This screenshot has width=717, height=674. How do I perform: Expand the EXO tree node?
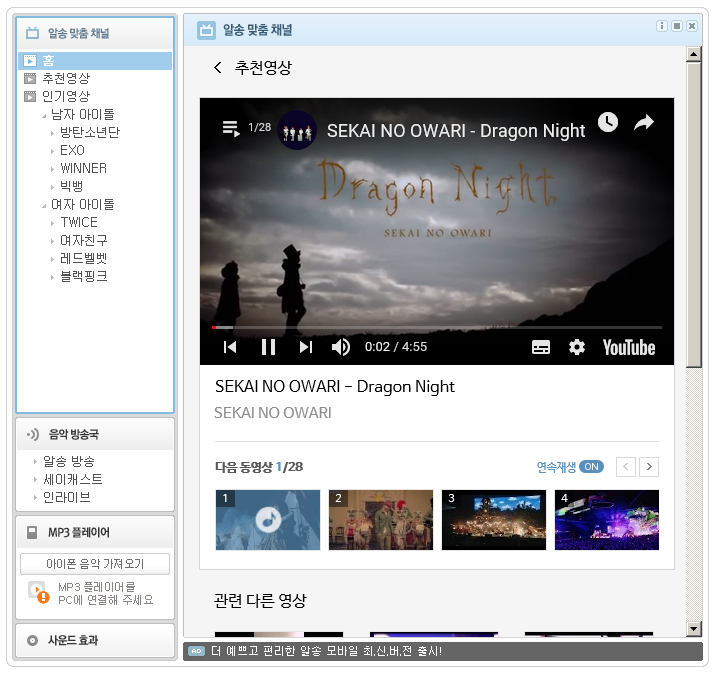(52, 151)
